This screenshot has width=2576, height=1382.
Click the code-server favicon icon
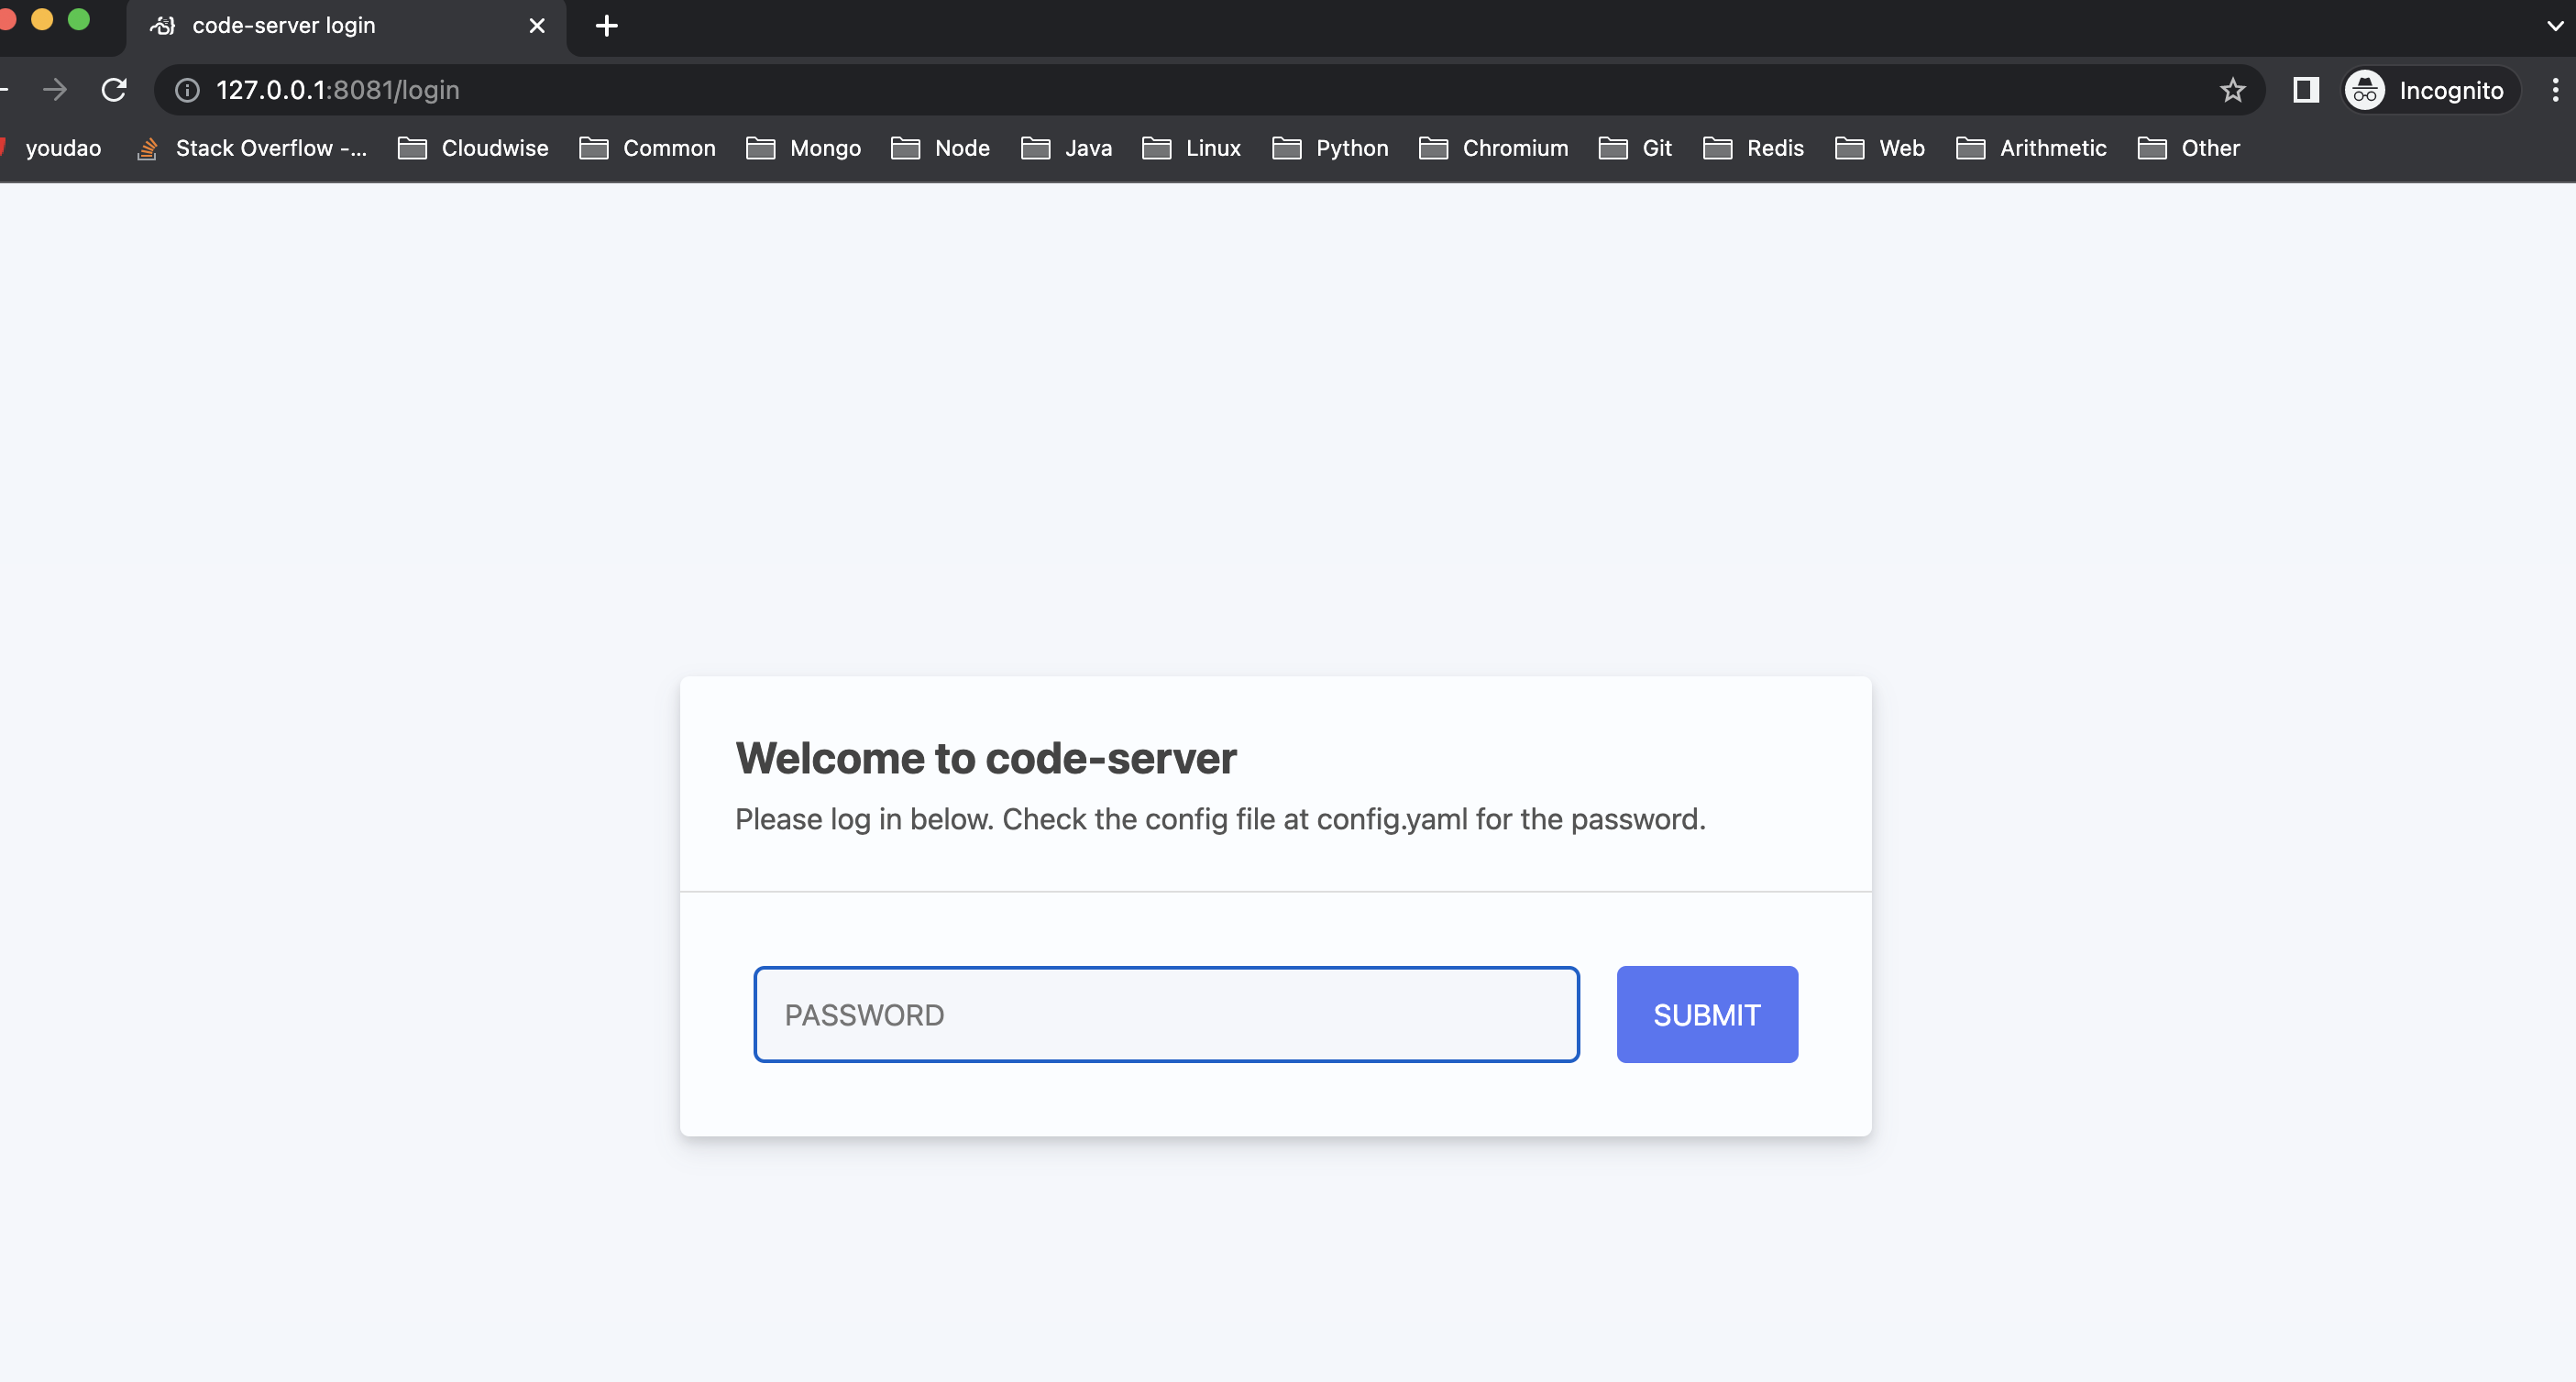[x=163, y=26]
